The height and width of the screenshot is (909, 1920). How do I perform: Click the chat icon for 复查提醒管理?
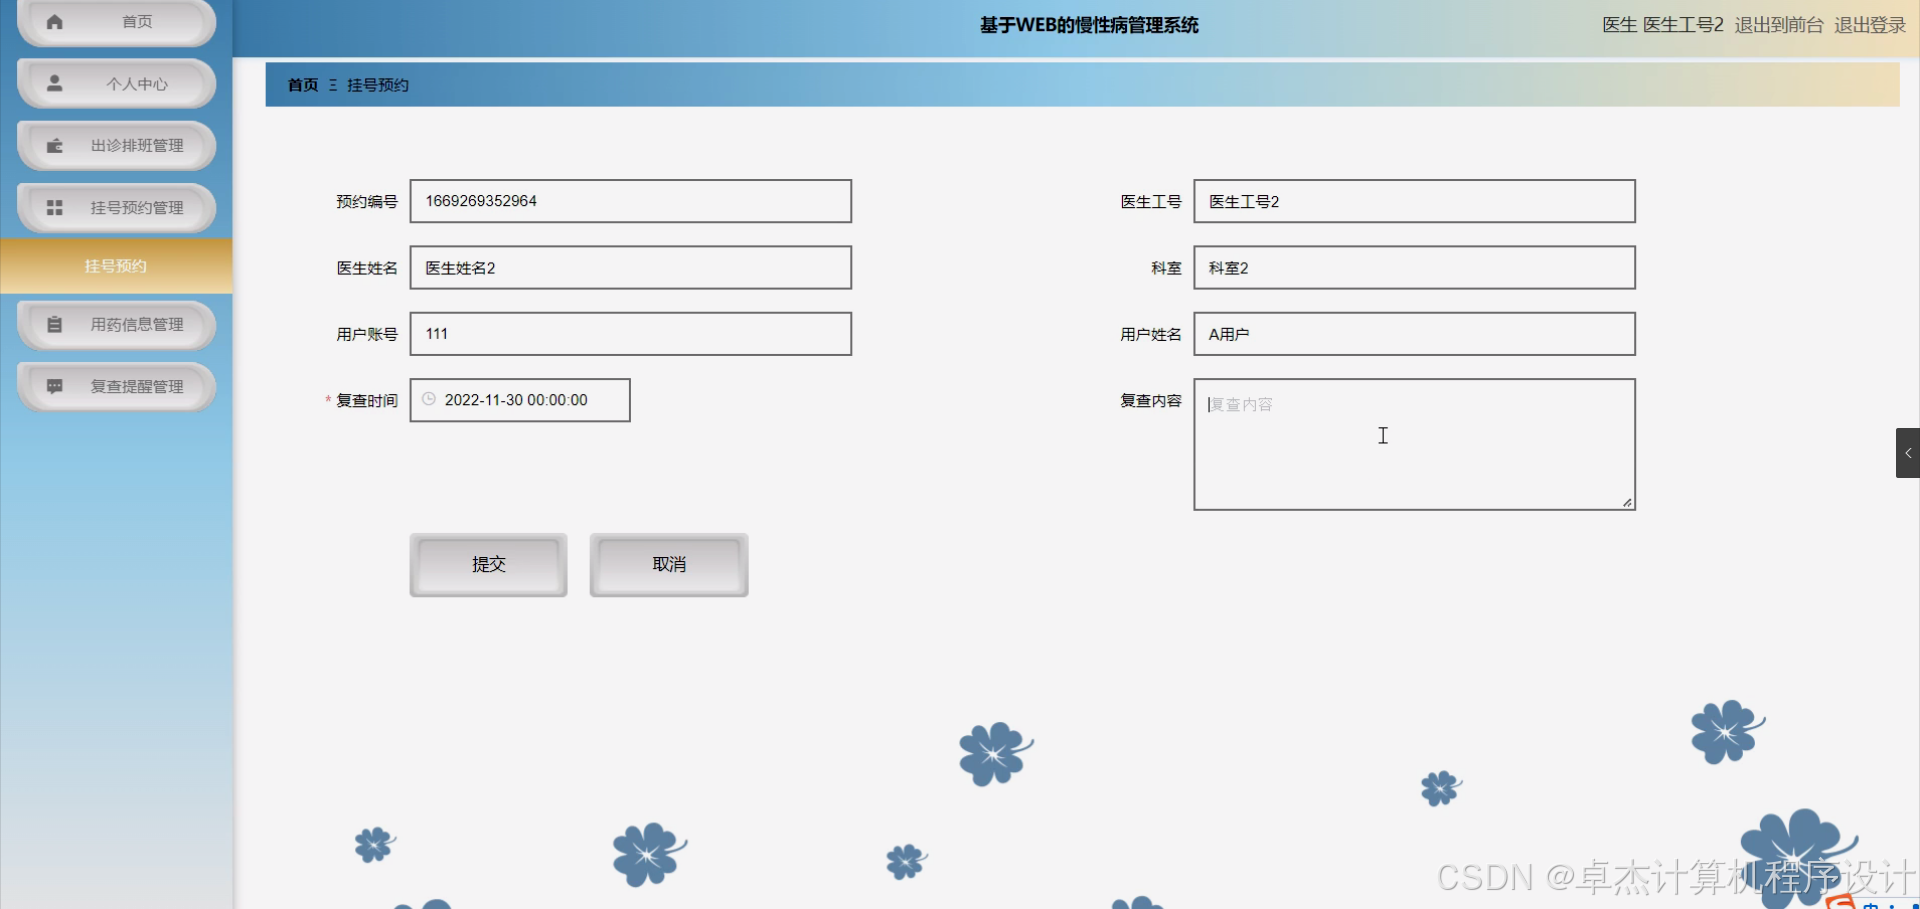point(55,386)
